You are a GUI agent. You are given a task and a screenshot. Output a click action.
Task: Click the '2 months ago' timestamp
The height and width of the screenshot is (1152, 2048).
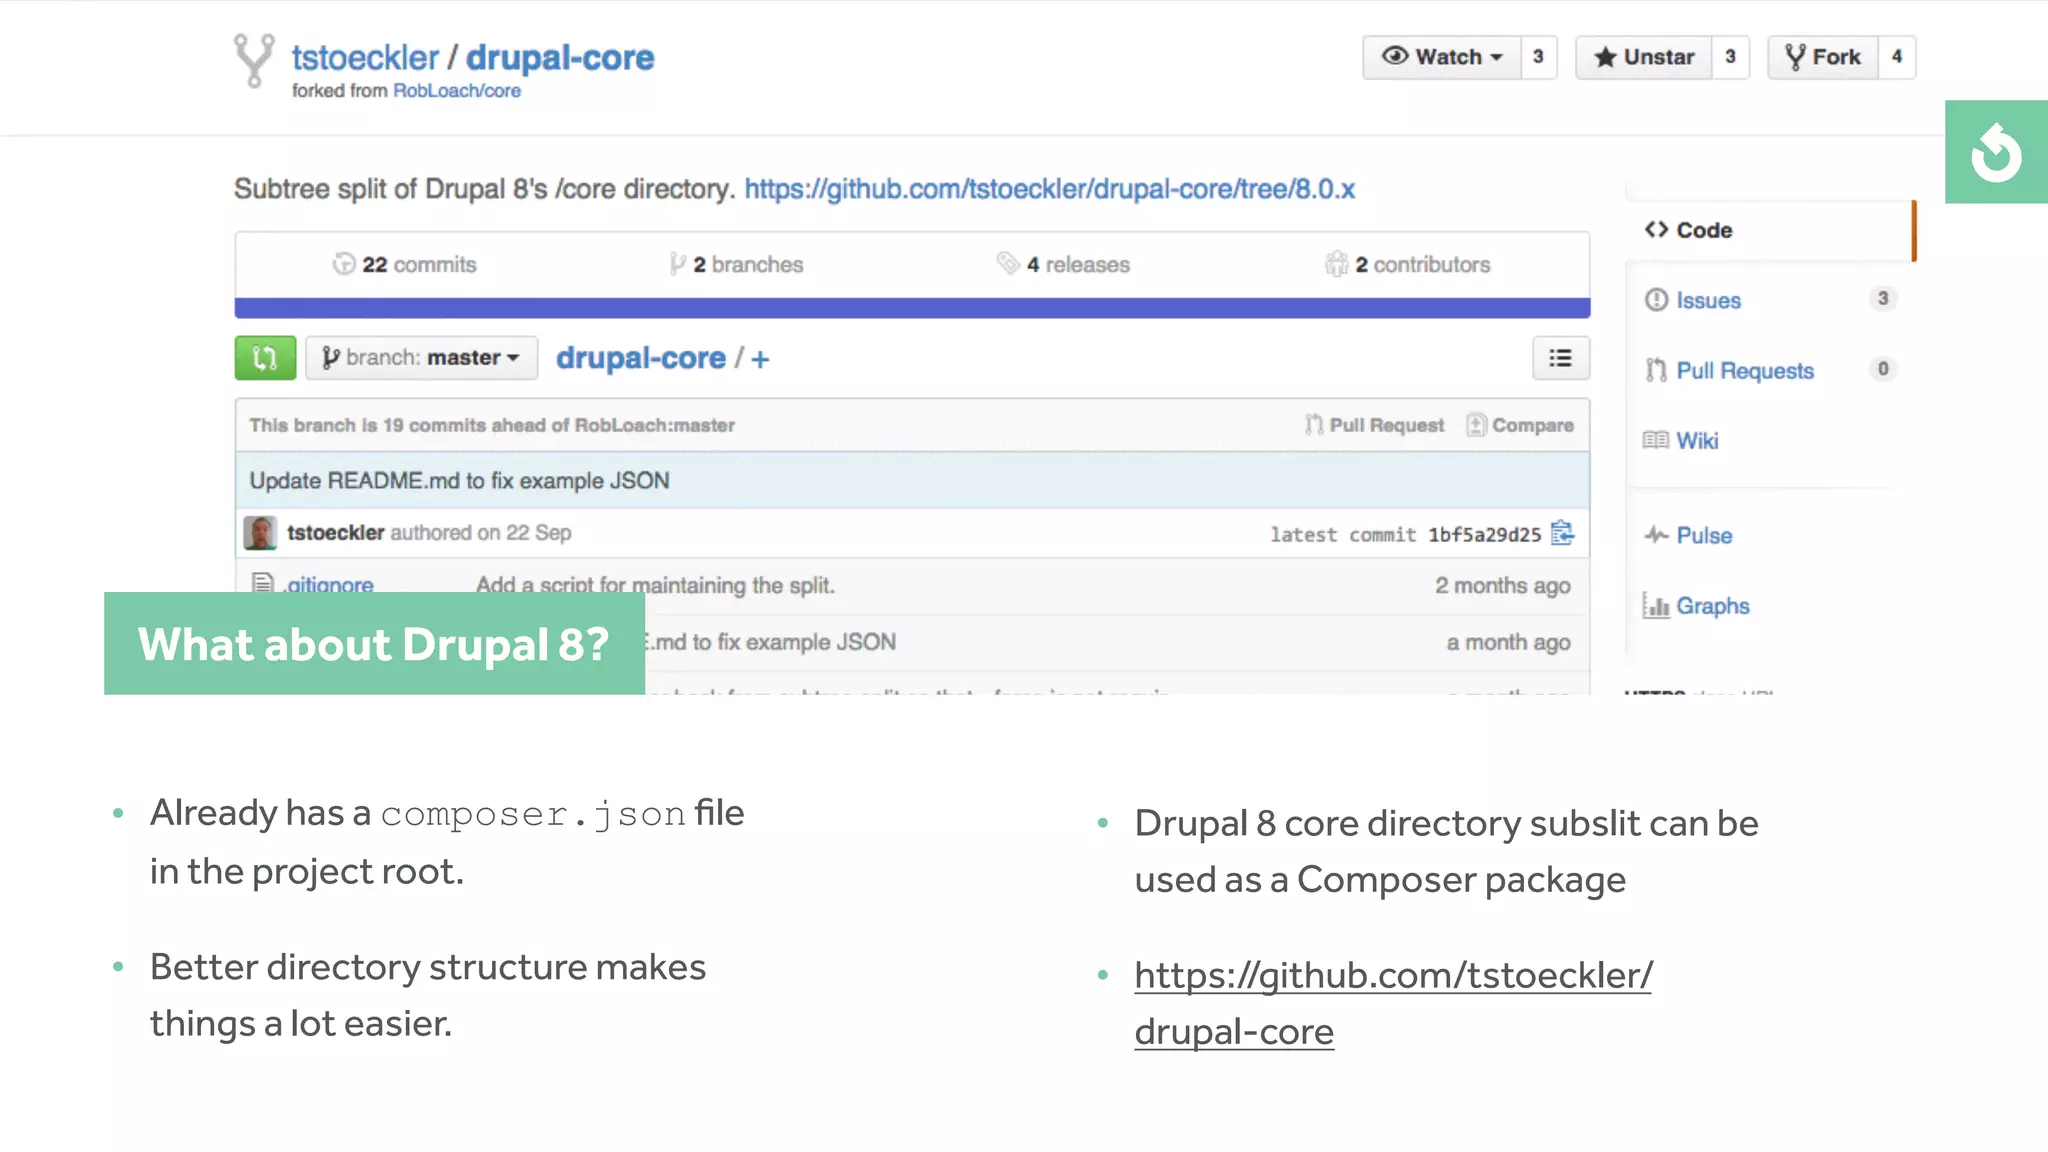1503,585
